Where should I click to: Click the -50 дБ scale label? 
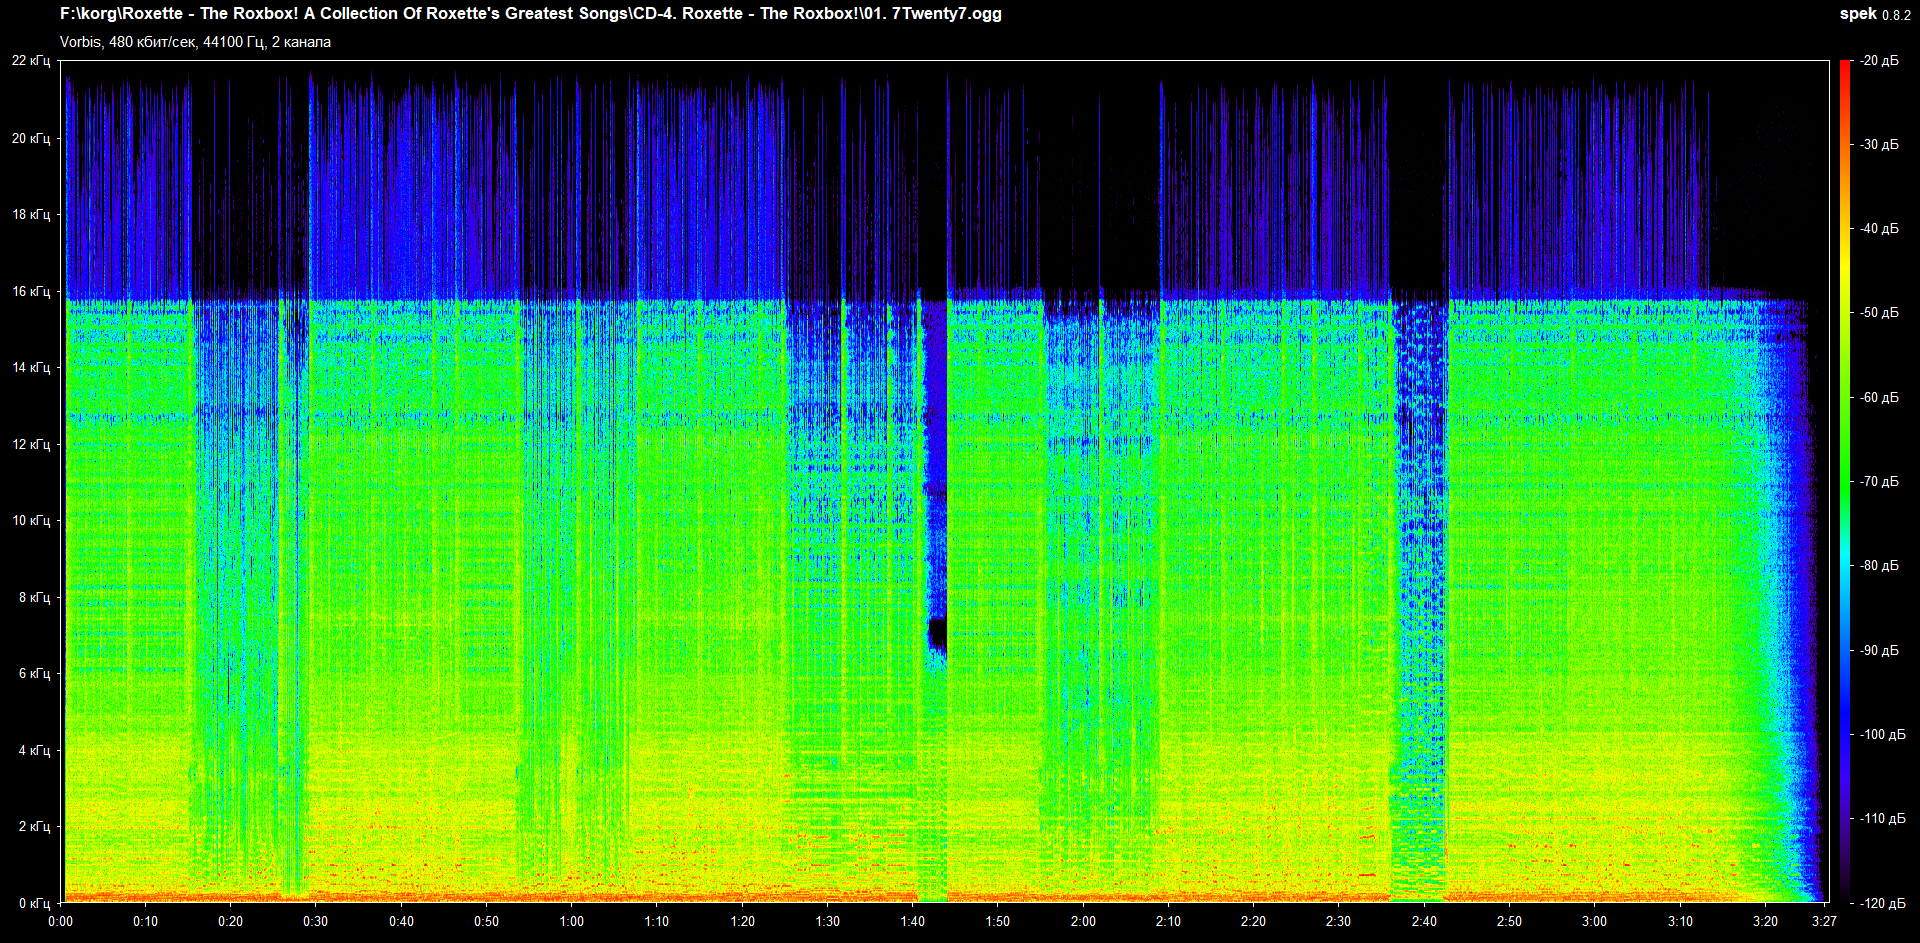point(1879,313)
